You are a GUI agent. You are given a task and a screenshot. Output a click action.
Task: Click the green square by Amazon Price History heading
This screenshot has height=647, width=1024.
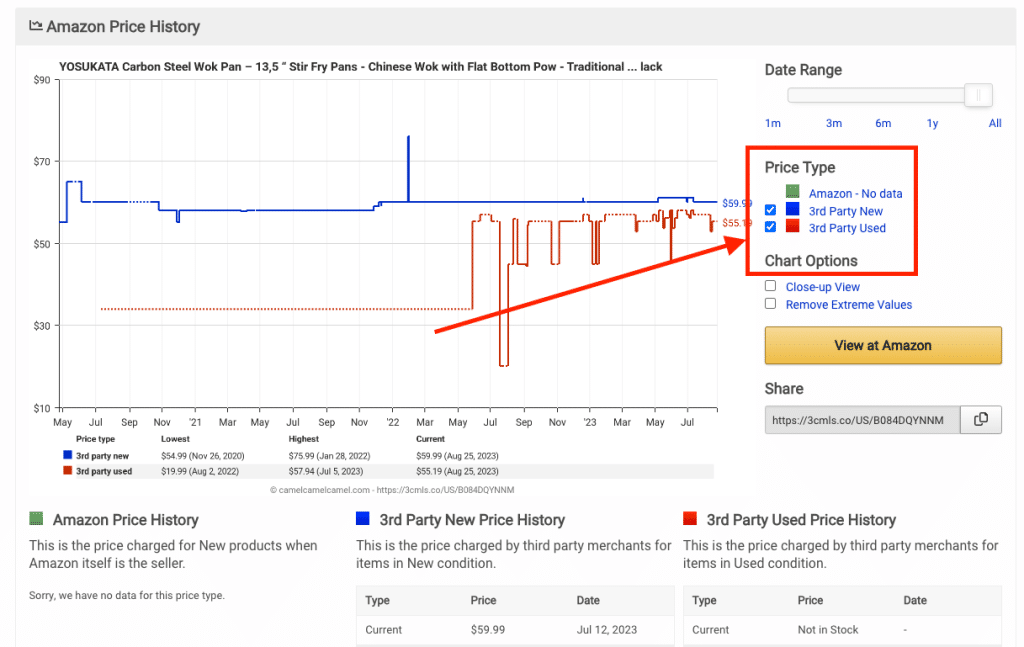tap(36, 518)
